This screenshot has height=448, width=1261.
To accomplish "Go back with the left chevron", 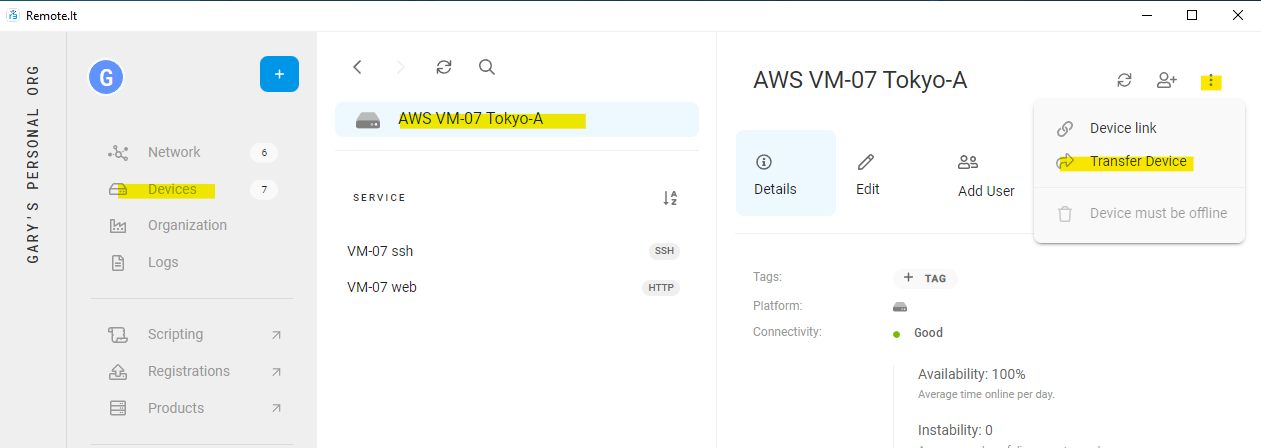I will (x=357, y=67).
